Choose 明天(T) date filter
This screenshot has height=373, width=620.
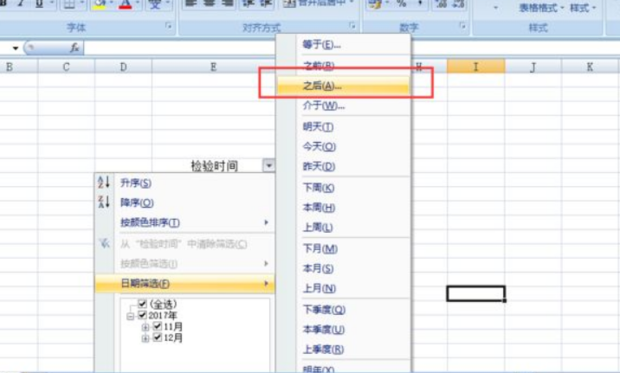[343, 127]
